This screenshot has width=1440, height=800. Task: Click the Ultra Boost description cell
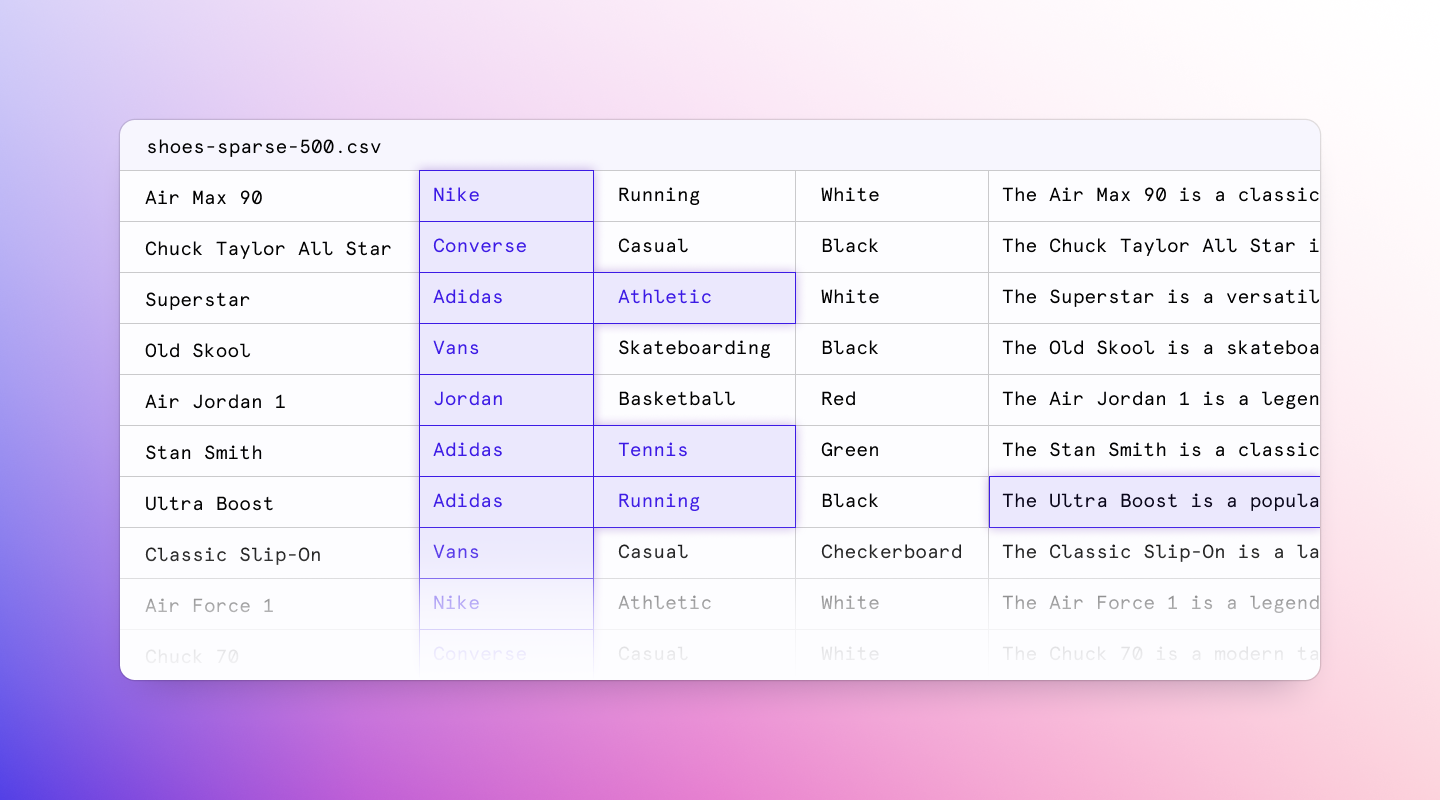(1150, 501)
